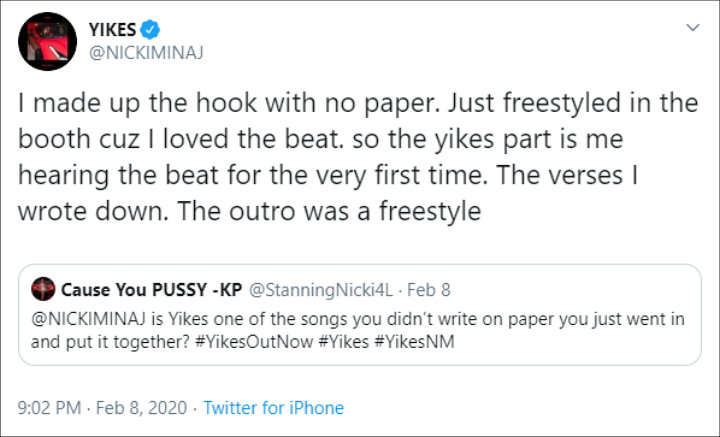This screenshot has height=437, width=720.
Task: Click the Feb 8 date on quoted tweet
Action: 428,290
